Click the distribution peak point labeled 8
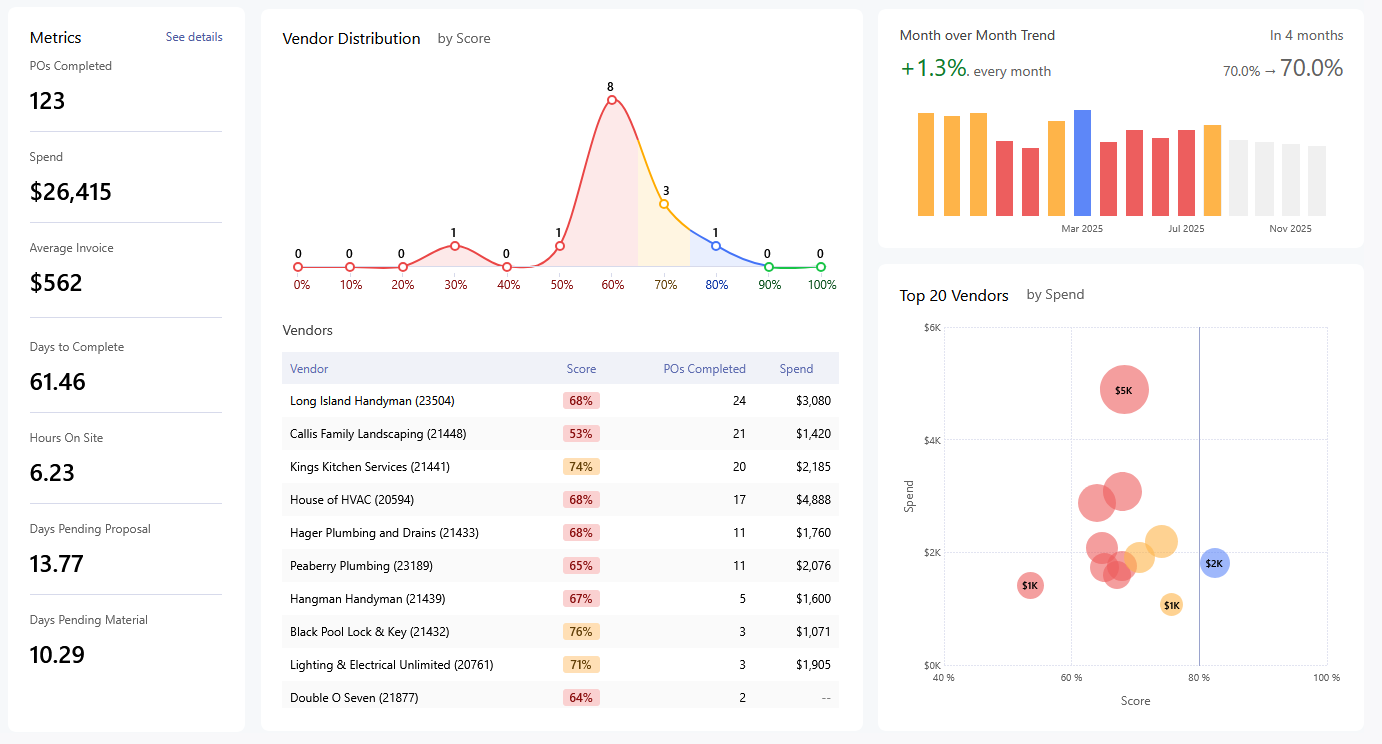Screen dimensions: 1382x744 [610, 99]
